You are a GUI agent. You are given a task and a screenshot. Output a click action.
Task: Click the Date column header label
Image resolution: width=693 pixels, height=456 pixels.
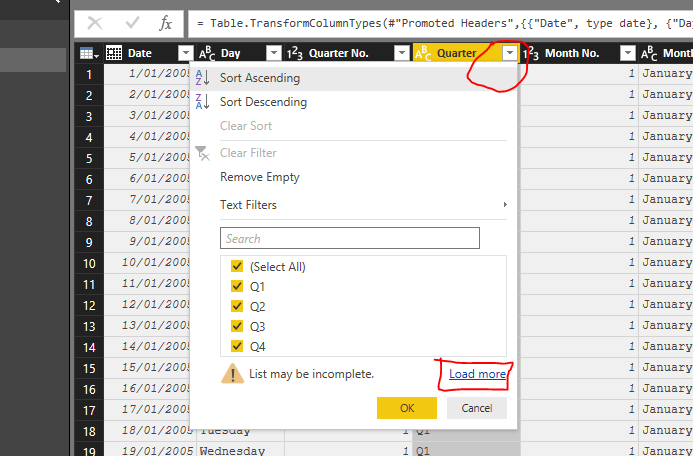(140, 53)
